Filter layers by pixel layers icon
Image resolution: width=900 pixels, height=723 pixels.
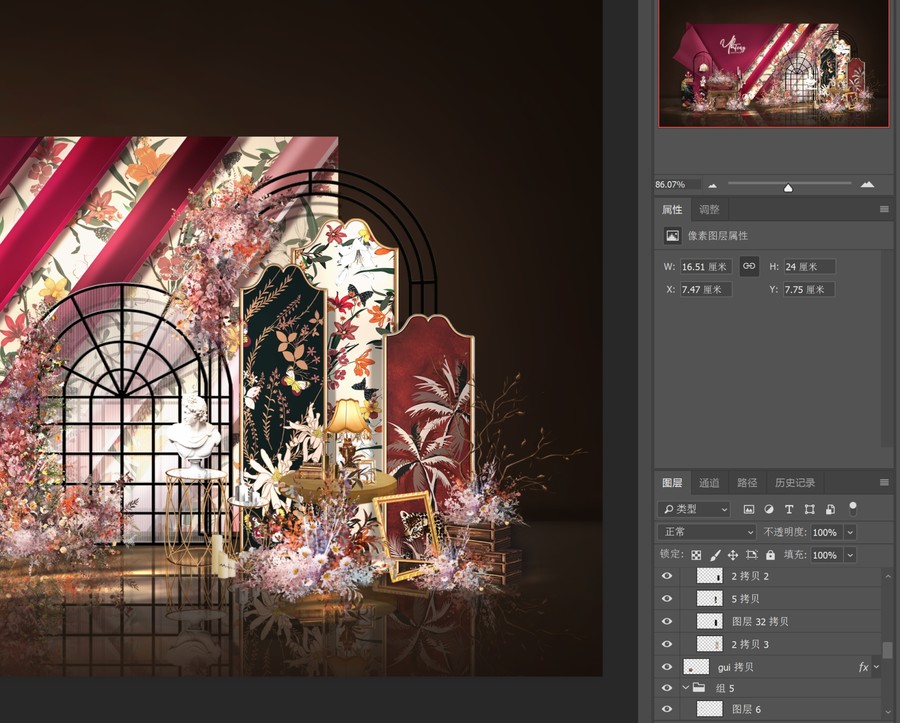749,509
